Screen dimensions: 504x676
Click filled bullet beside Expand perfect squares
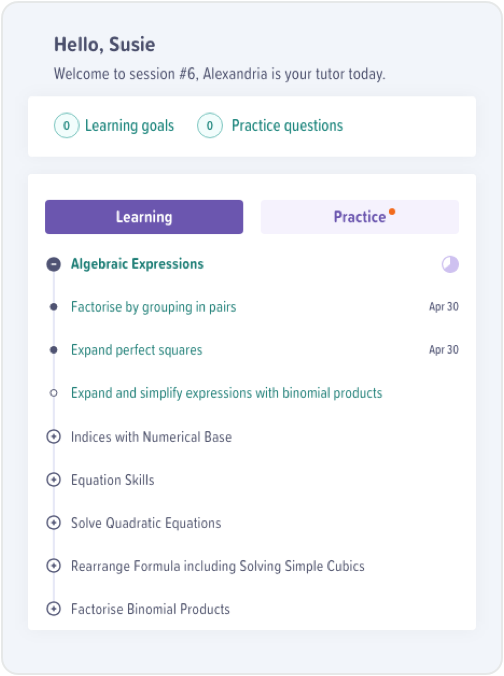coord(53,350)
